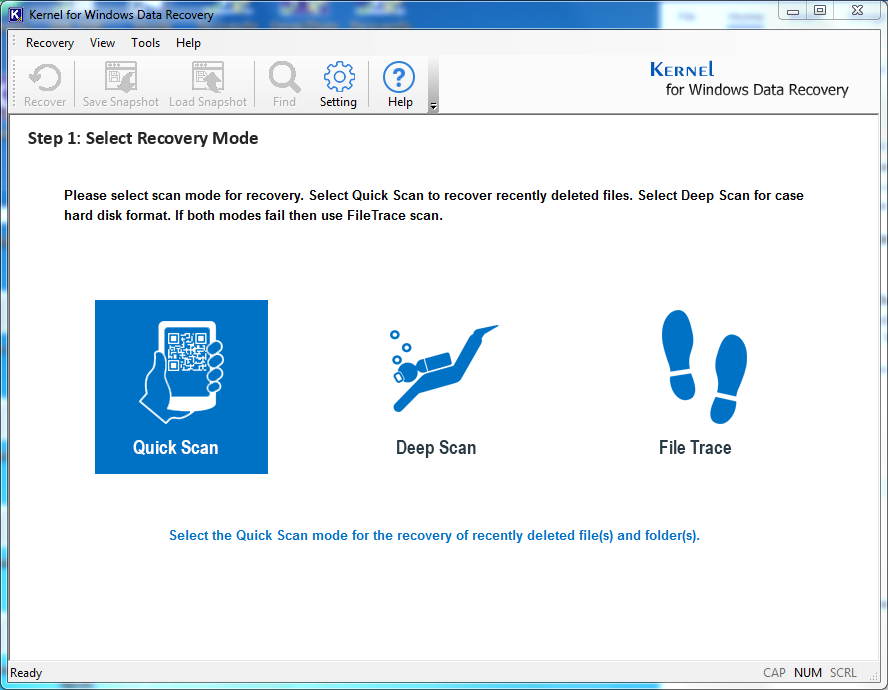Screen dimensions: 888x690
Task: Click the blue Quick Scan mode description text
Action: [x=434, y=535]
